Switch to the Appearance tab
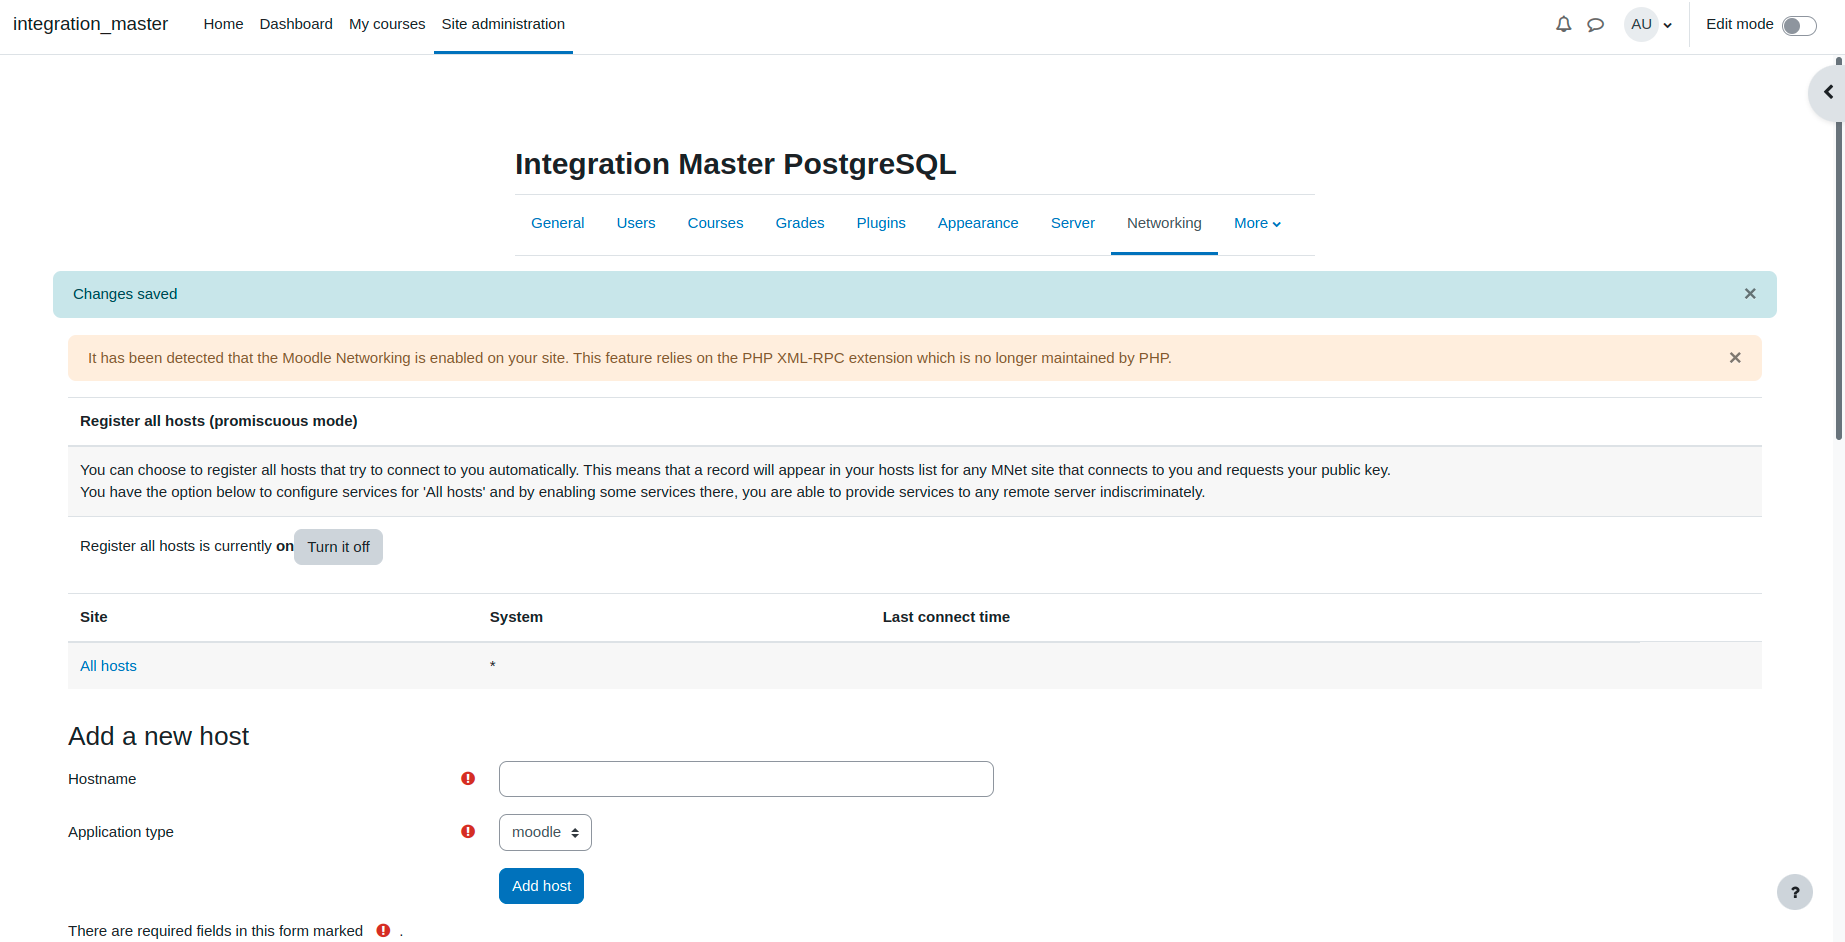The width and height of the screenshot is (1845, 942). pos(978,224)
